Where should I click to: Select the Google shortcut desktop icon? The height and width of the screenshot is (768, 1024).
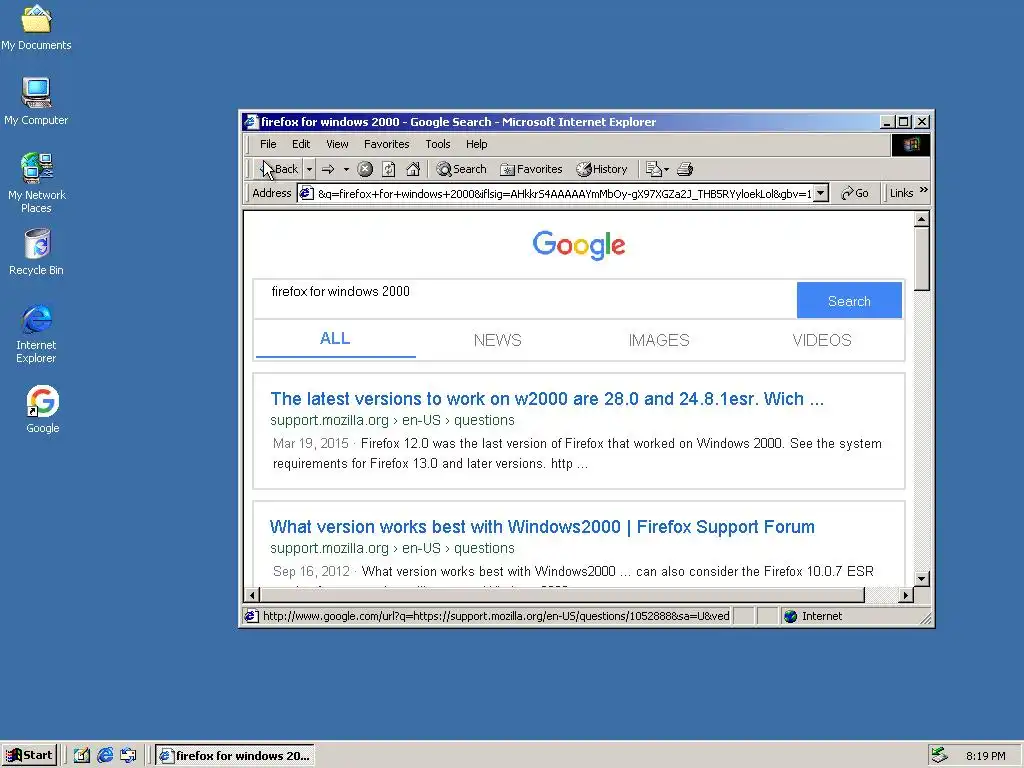coord(42,409)
